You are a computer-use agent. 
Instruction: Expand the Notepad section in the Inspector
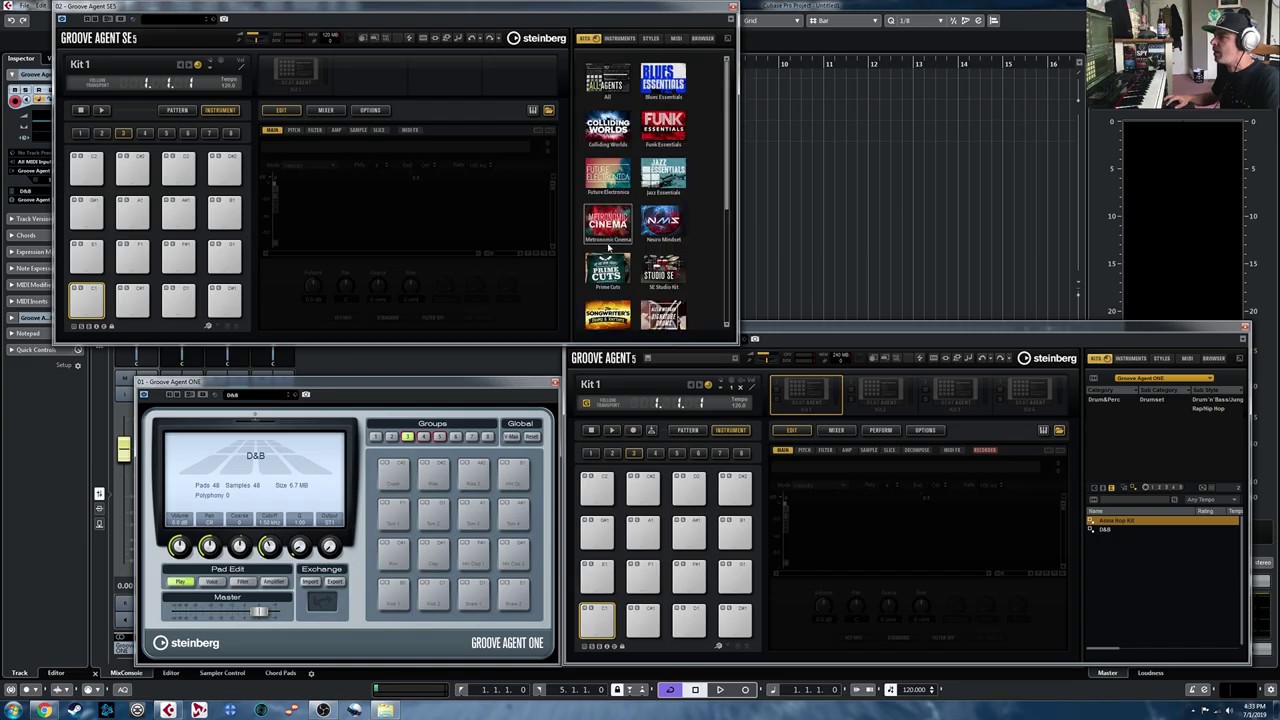point(30,333)
